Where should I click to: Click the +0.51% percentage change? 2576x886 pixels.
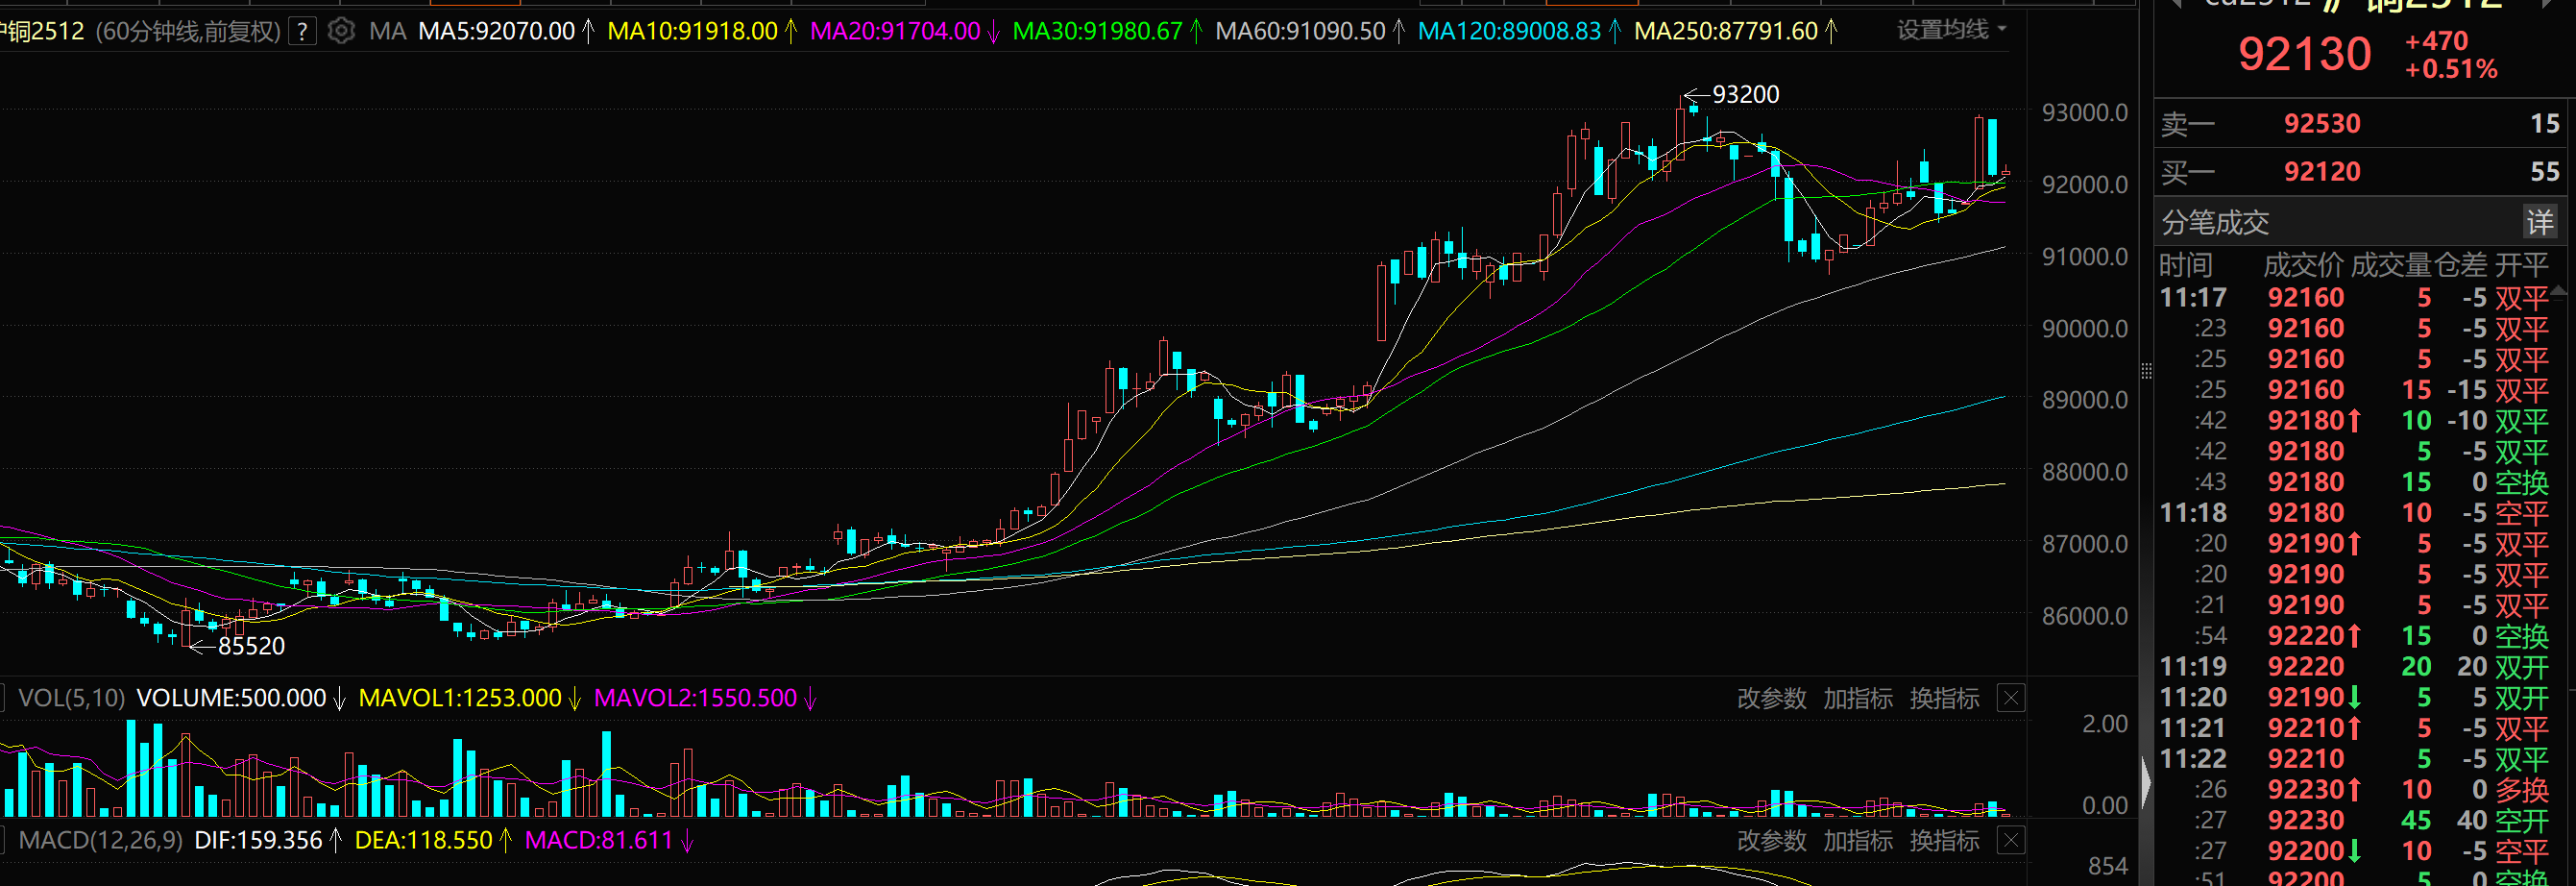(x=2451, y=69)
